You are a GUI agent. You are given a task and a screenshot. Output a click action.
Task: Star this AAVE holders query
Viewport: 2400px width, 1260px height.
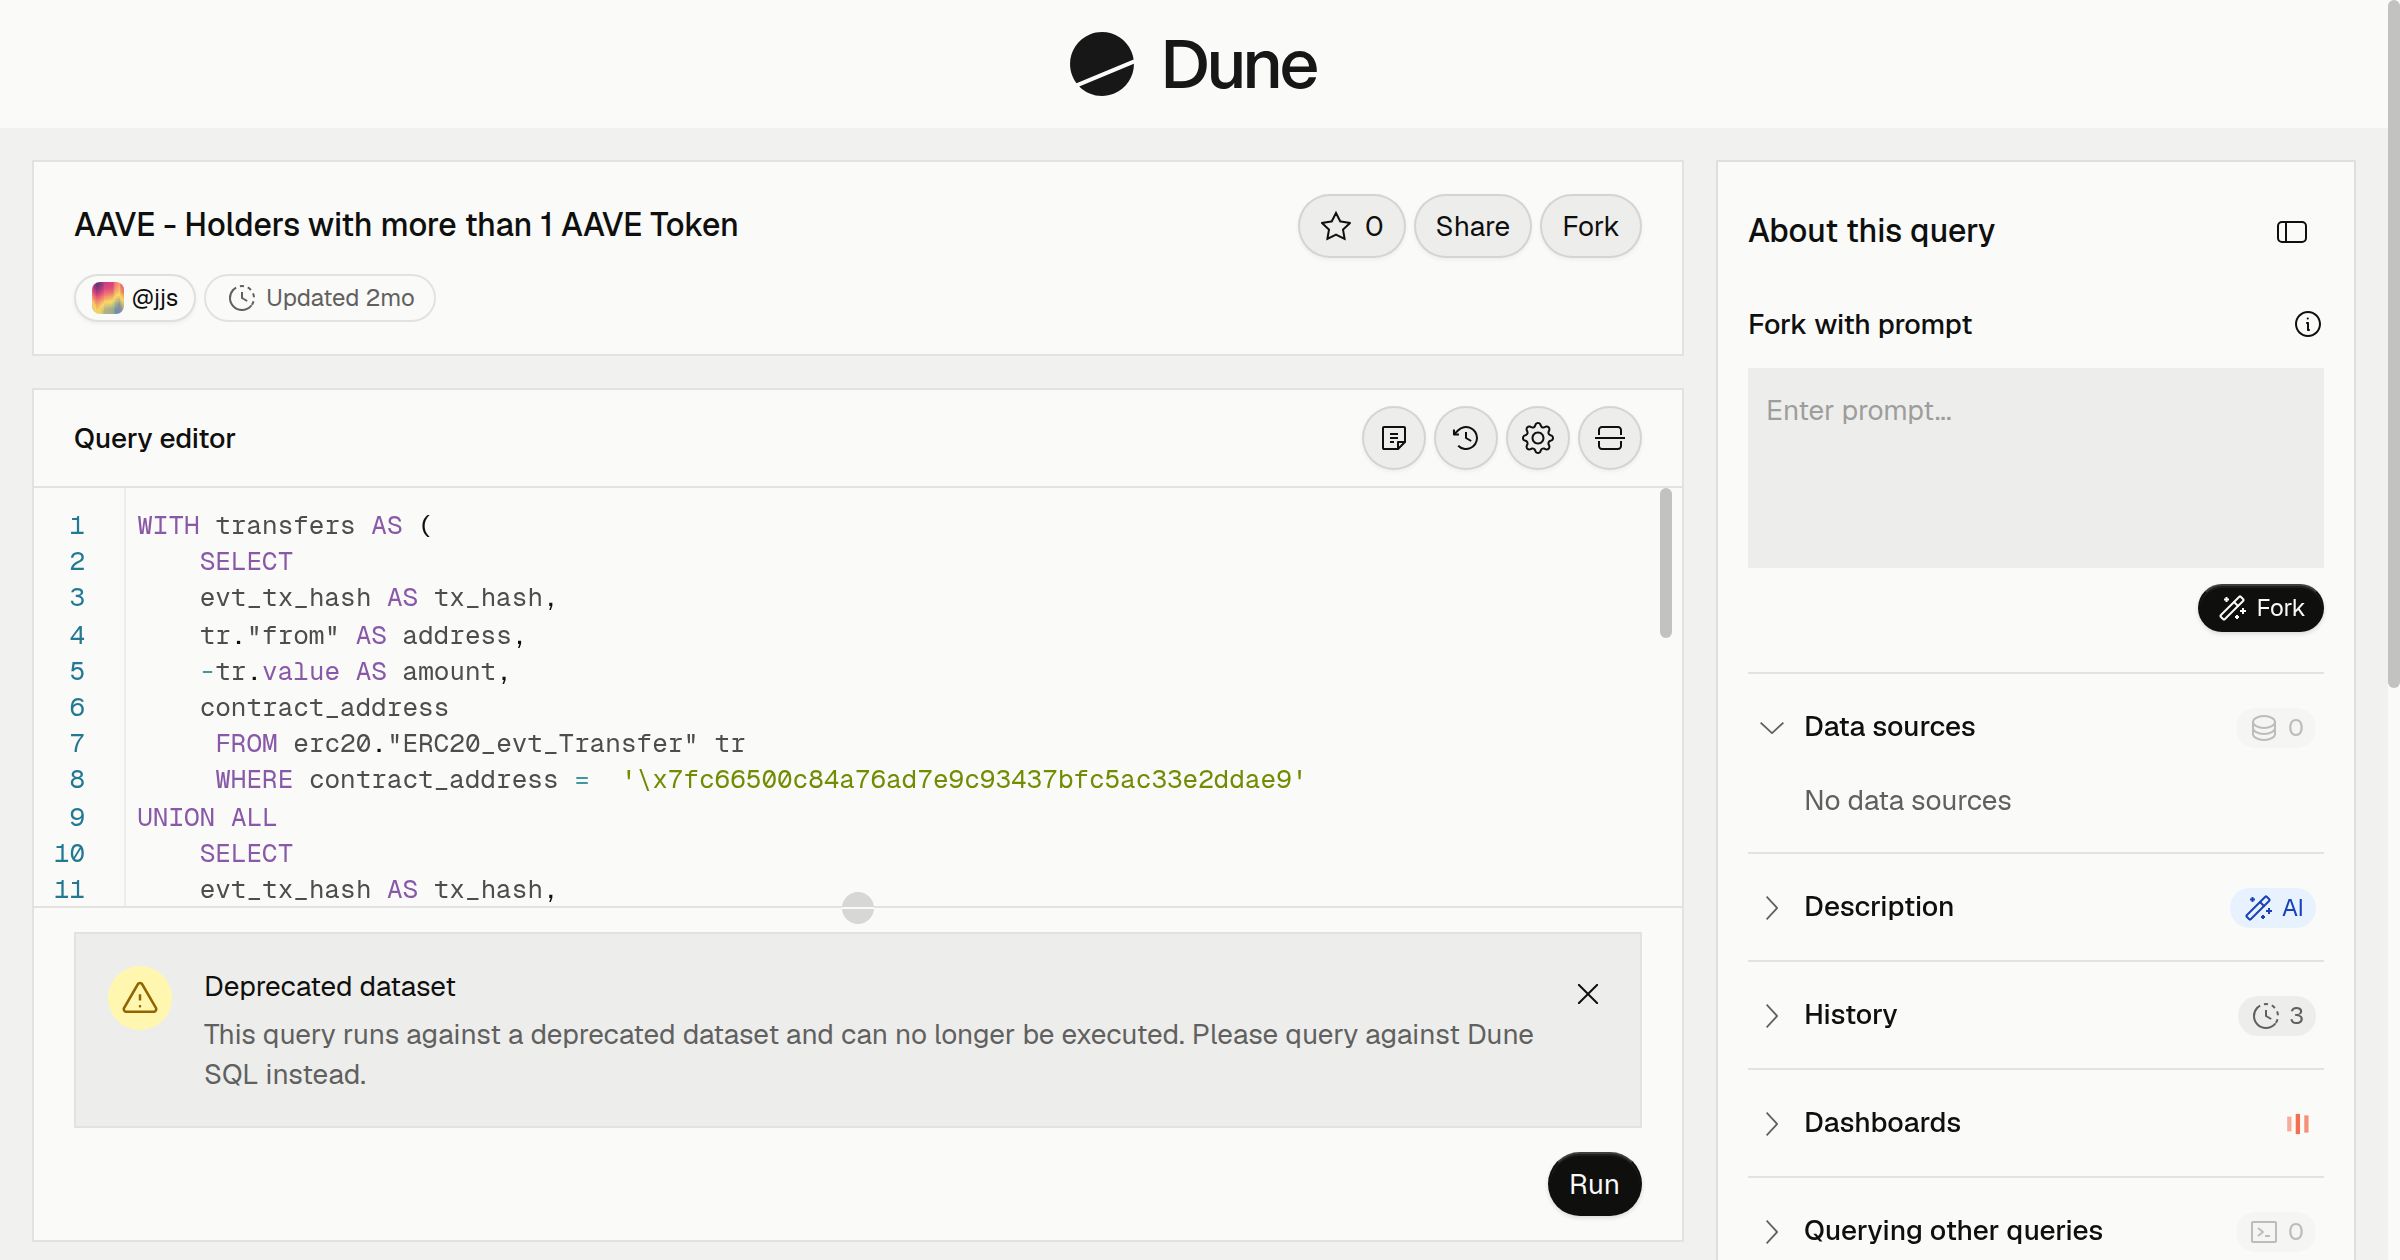(1351, 226)
